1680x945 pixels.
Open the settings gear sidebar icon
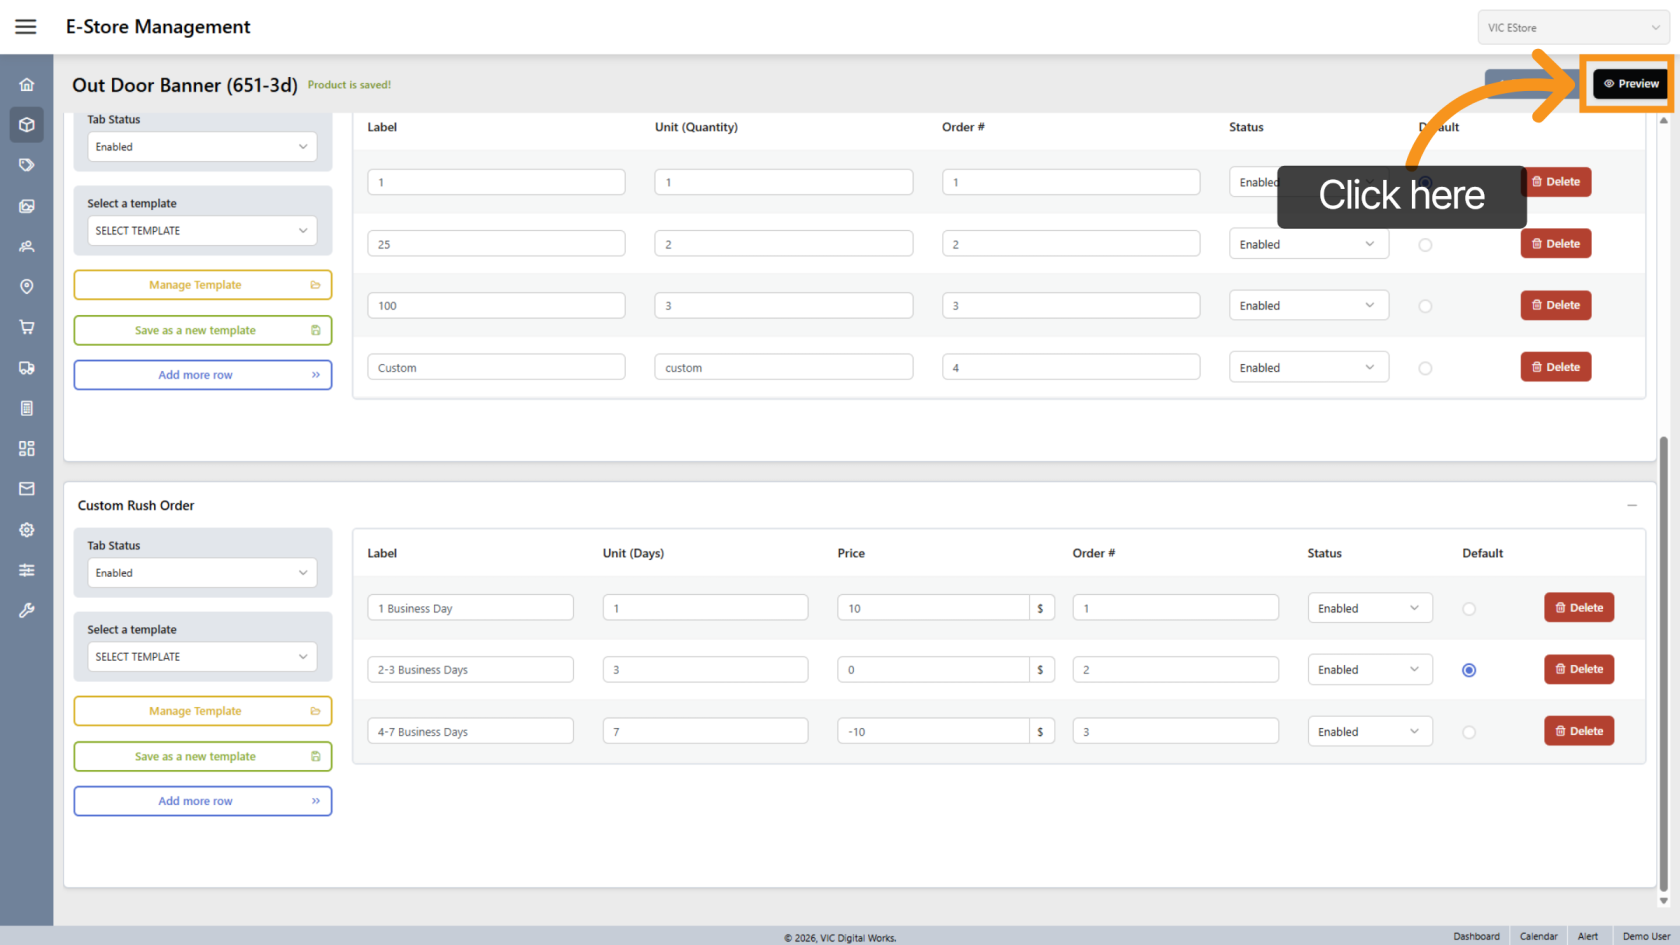coord(27,530)
